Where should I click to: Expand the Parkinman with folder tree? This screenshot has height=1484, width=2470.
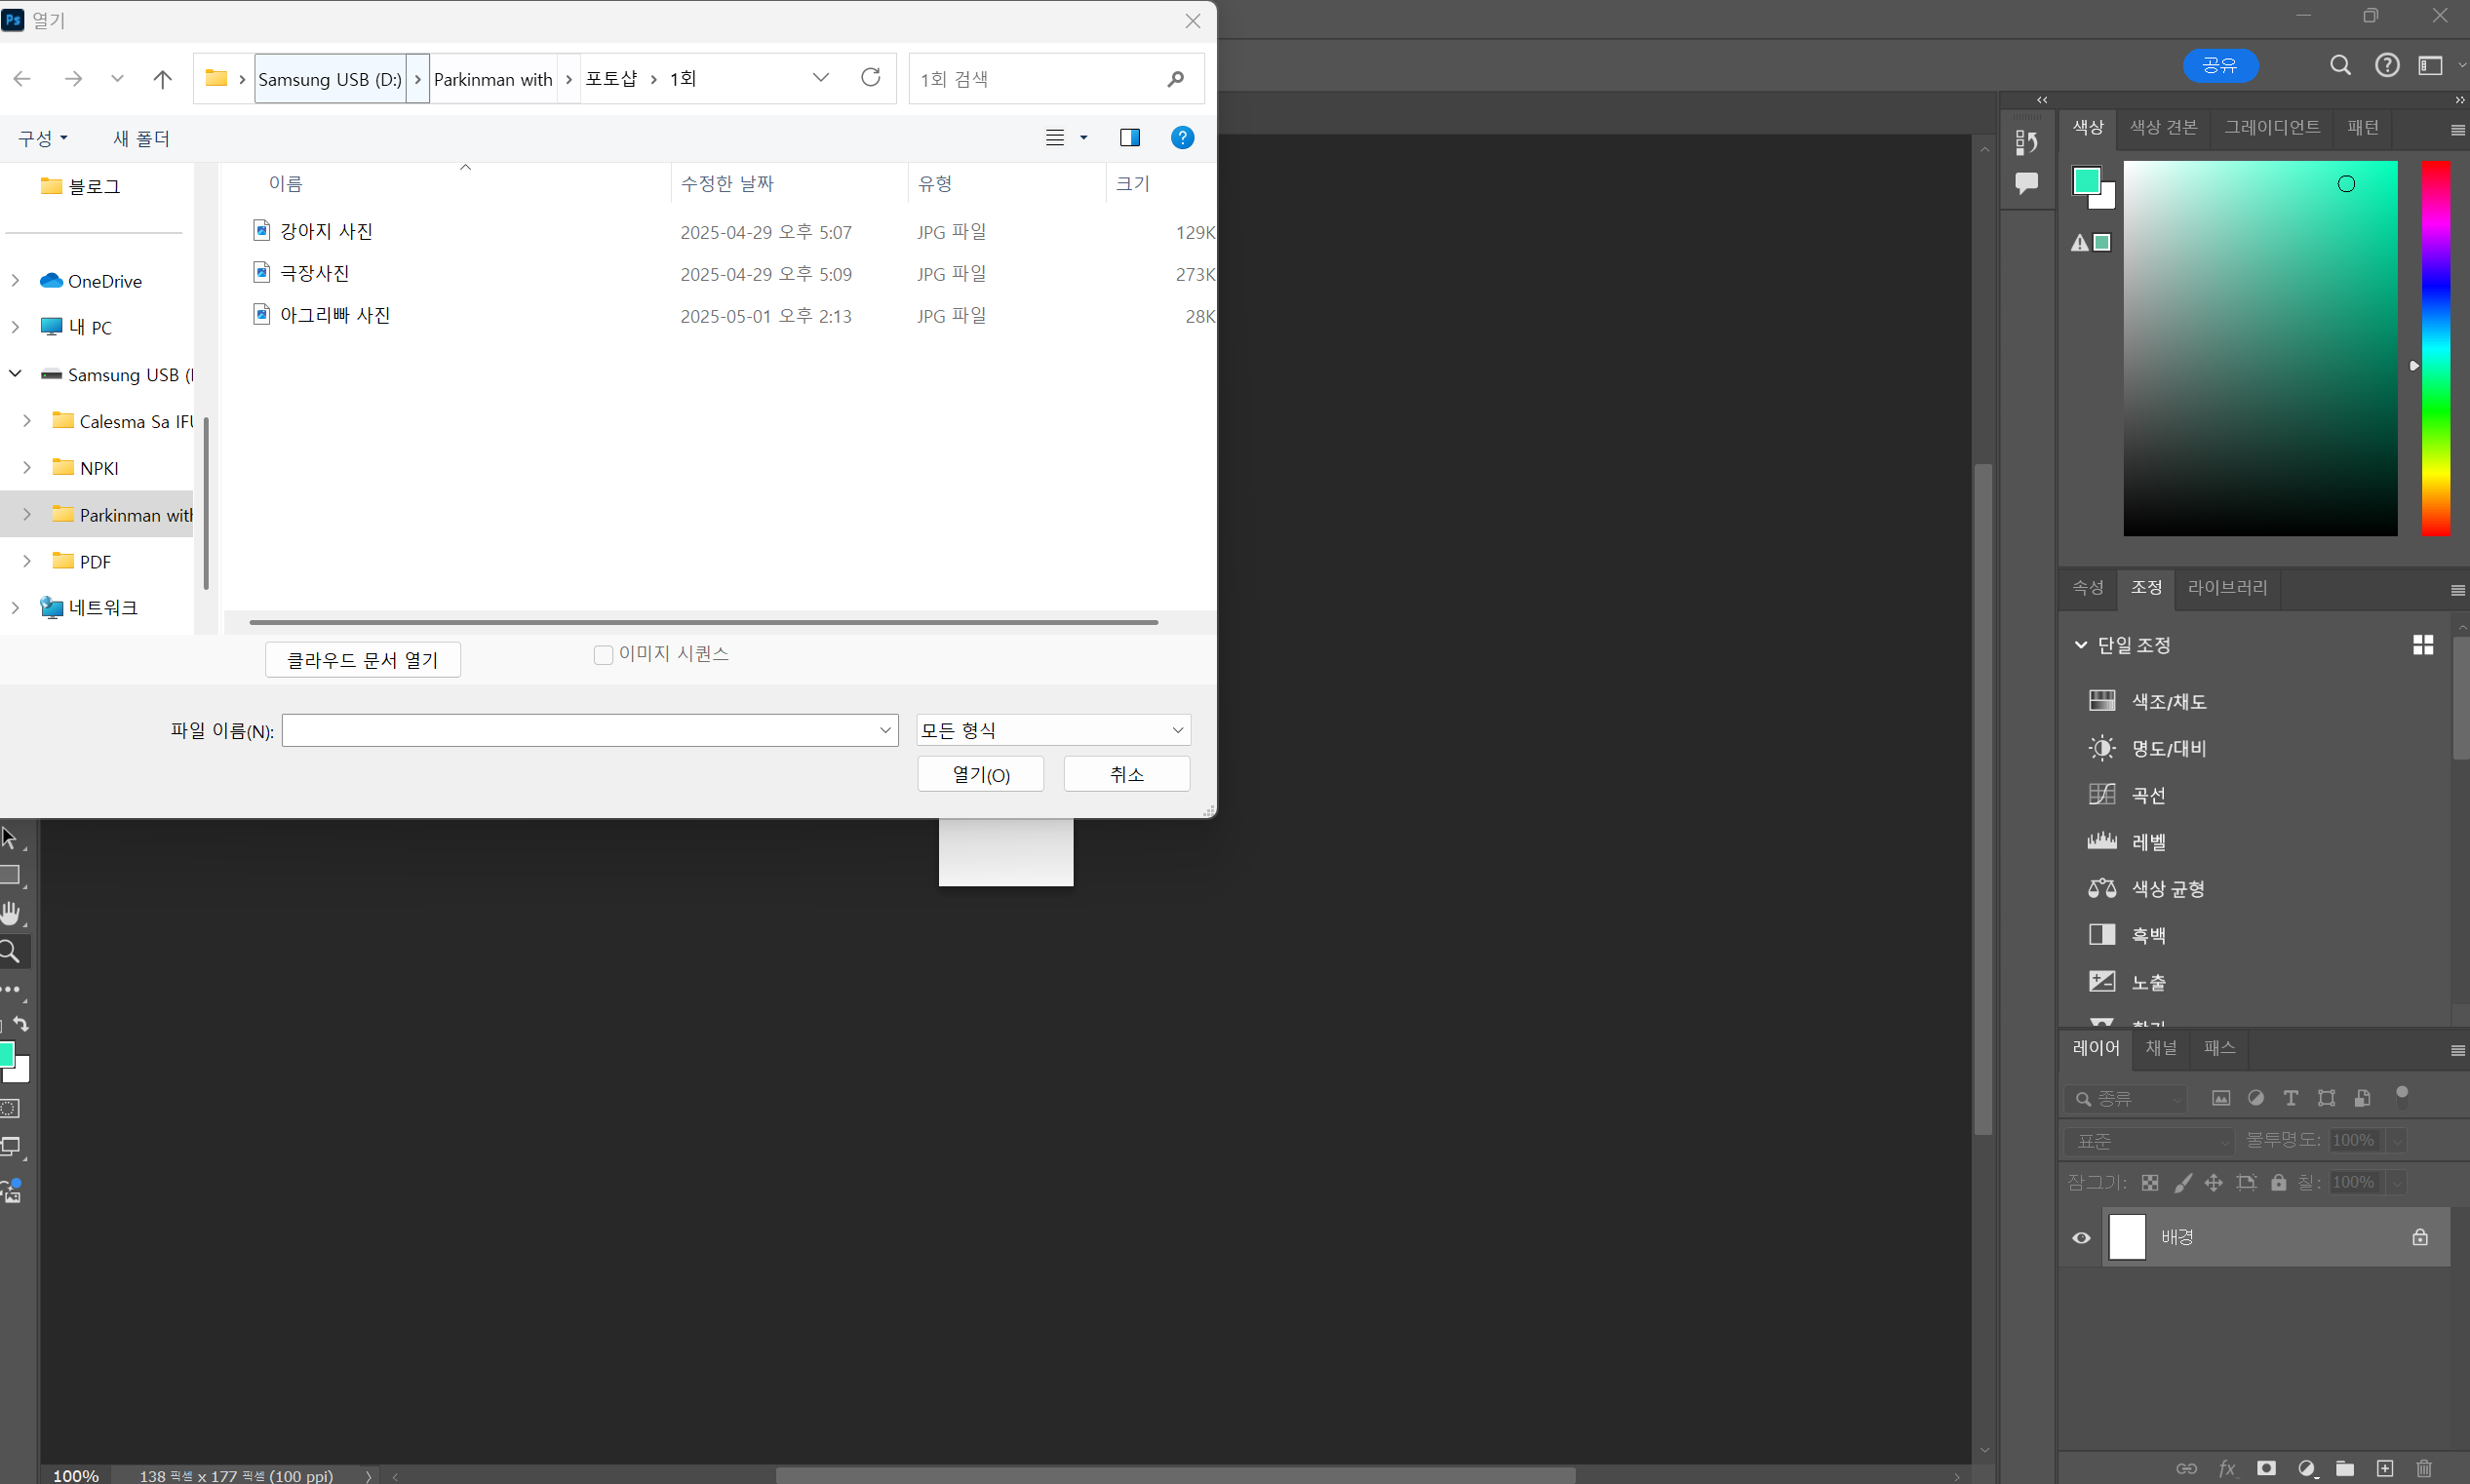point(27,514)
